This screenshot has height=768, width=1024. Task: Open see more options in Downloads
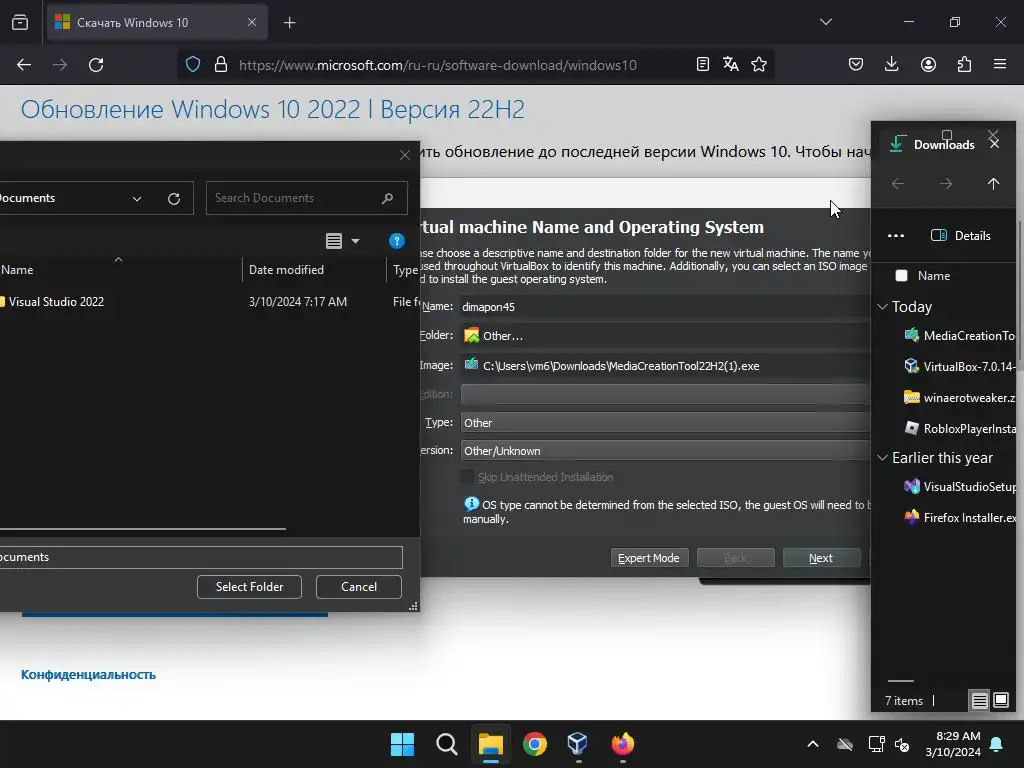[896, 236]
